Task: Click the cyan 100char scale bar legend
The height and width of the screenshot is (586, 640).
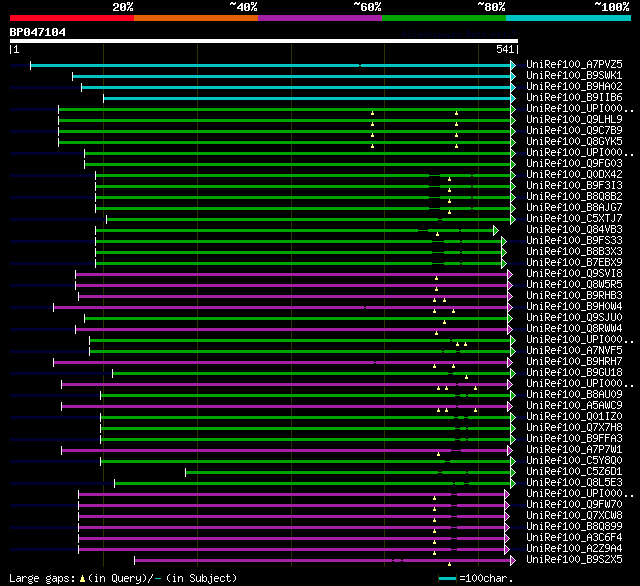Action: [x=447, y=578]
